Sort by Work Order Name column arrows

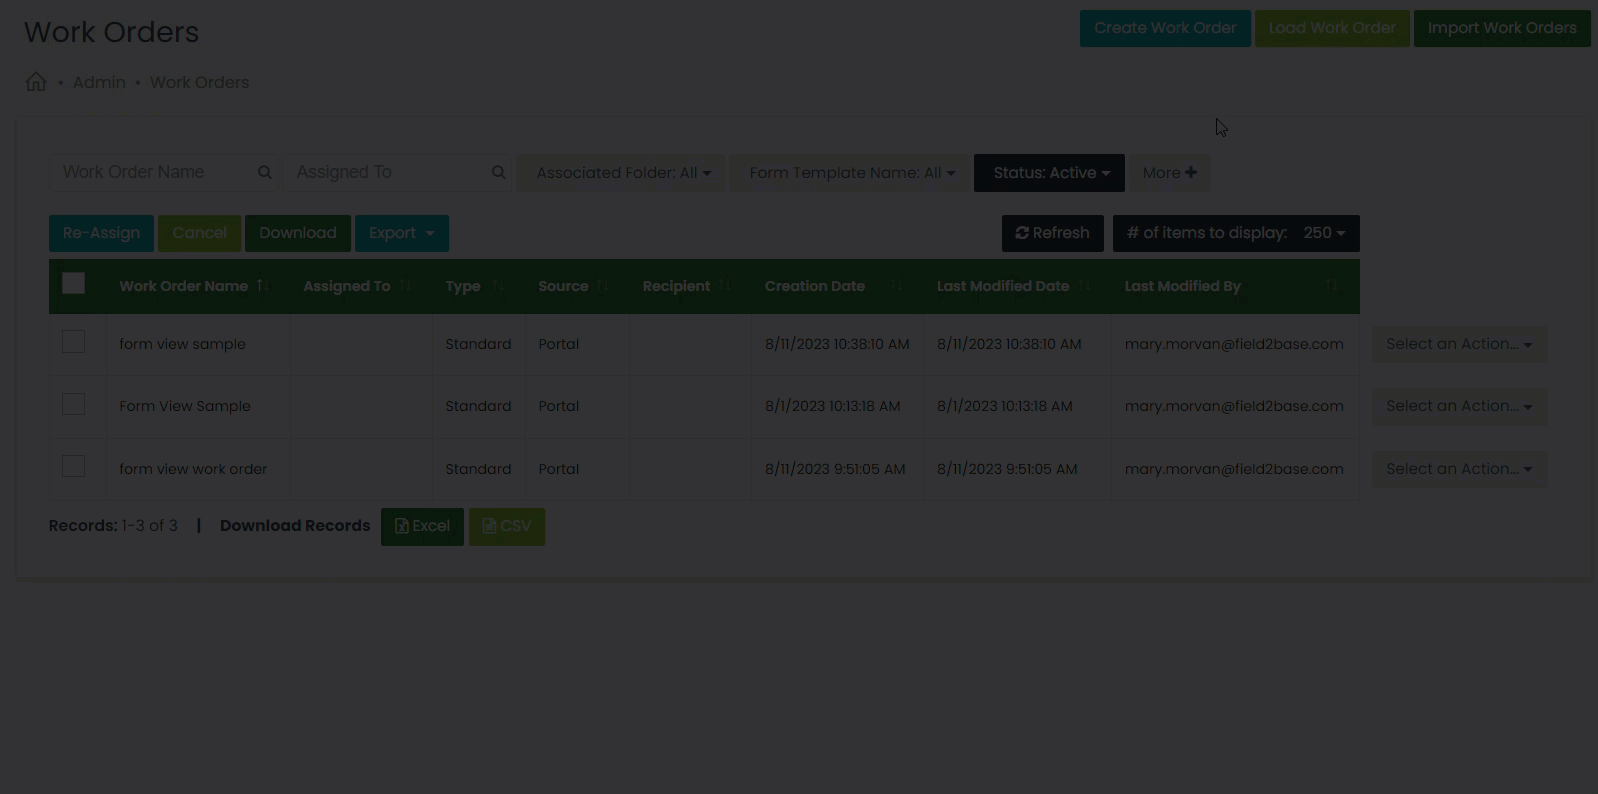tap(262, 286)
